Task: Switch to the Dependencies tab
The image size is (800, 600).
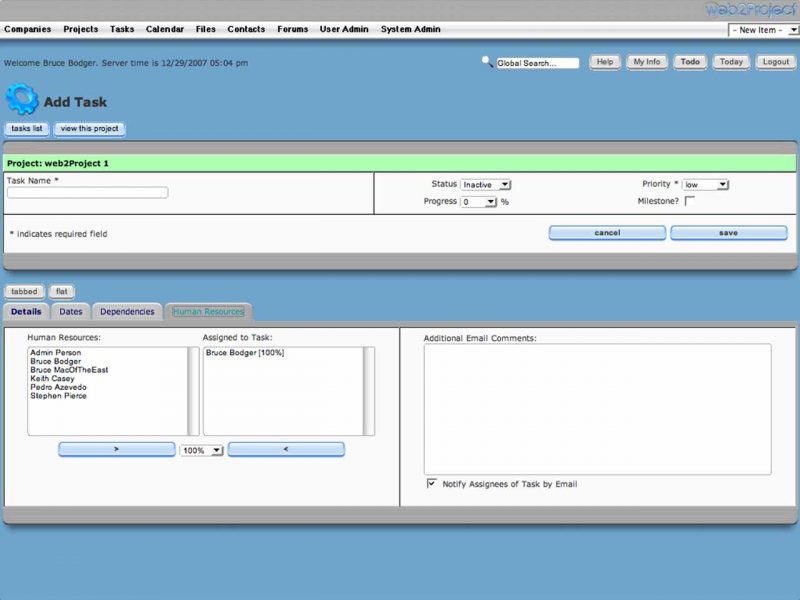Action: pos(127,311)
